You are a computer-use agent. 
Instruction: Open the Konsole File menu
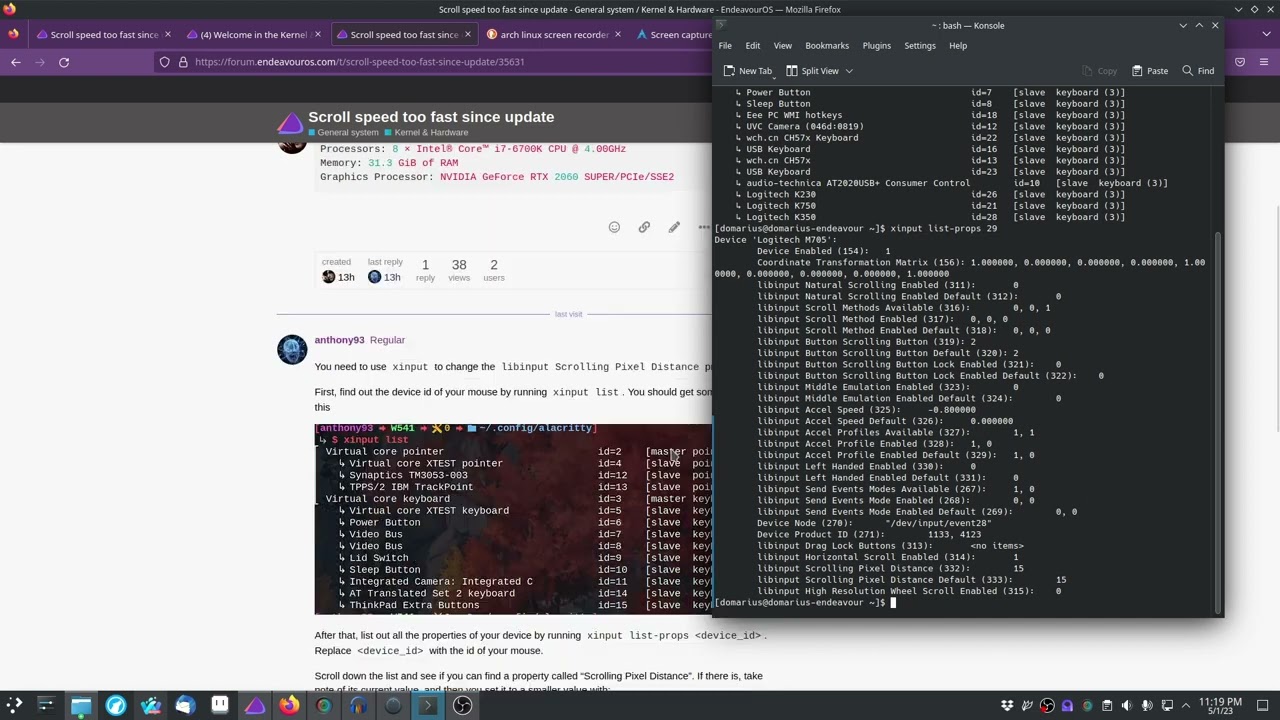(x=725, y=46)
